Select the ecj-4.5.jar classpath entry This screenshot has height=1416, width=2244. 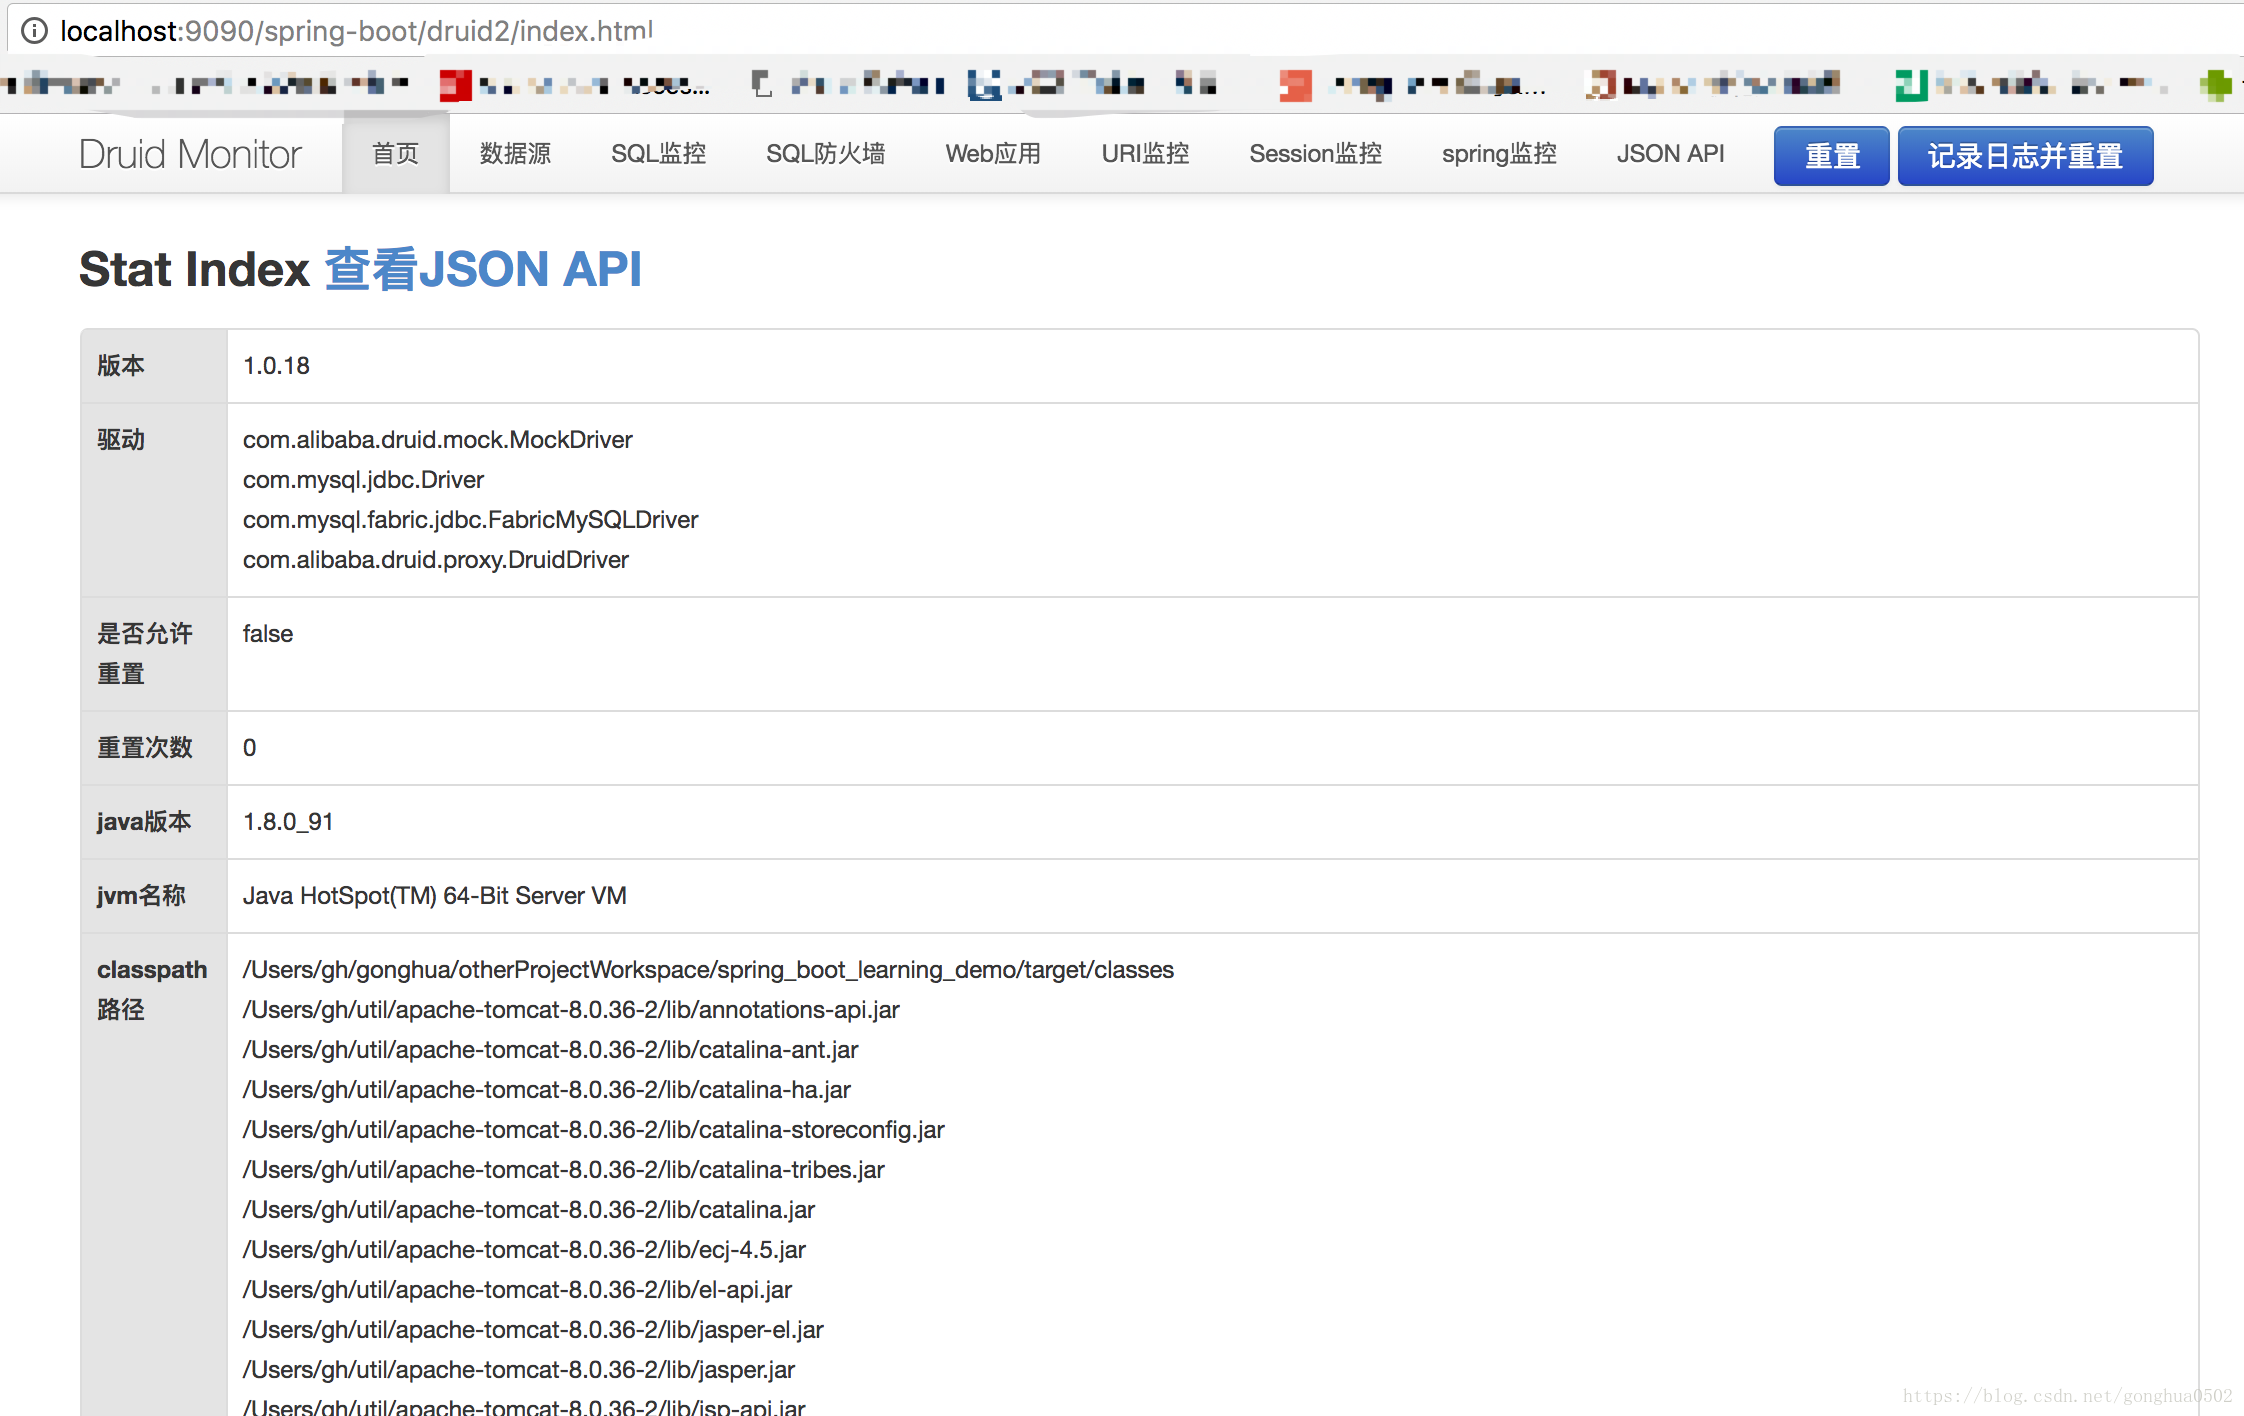point(524,1250)
